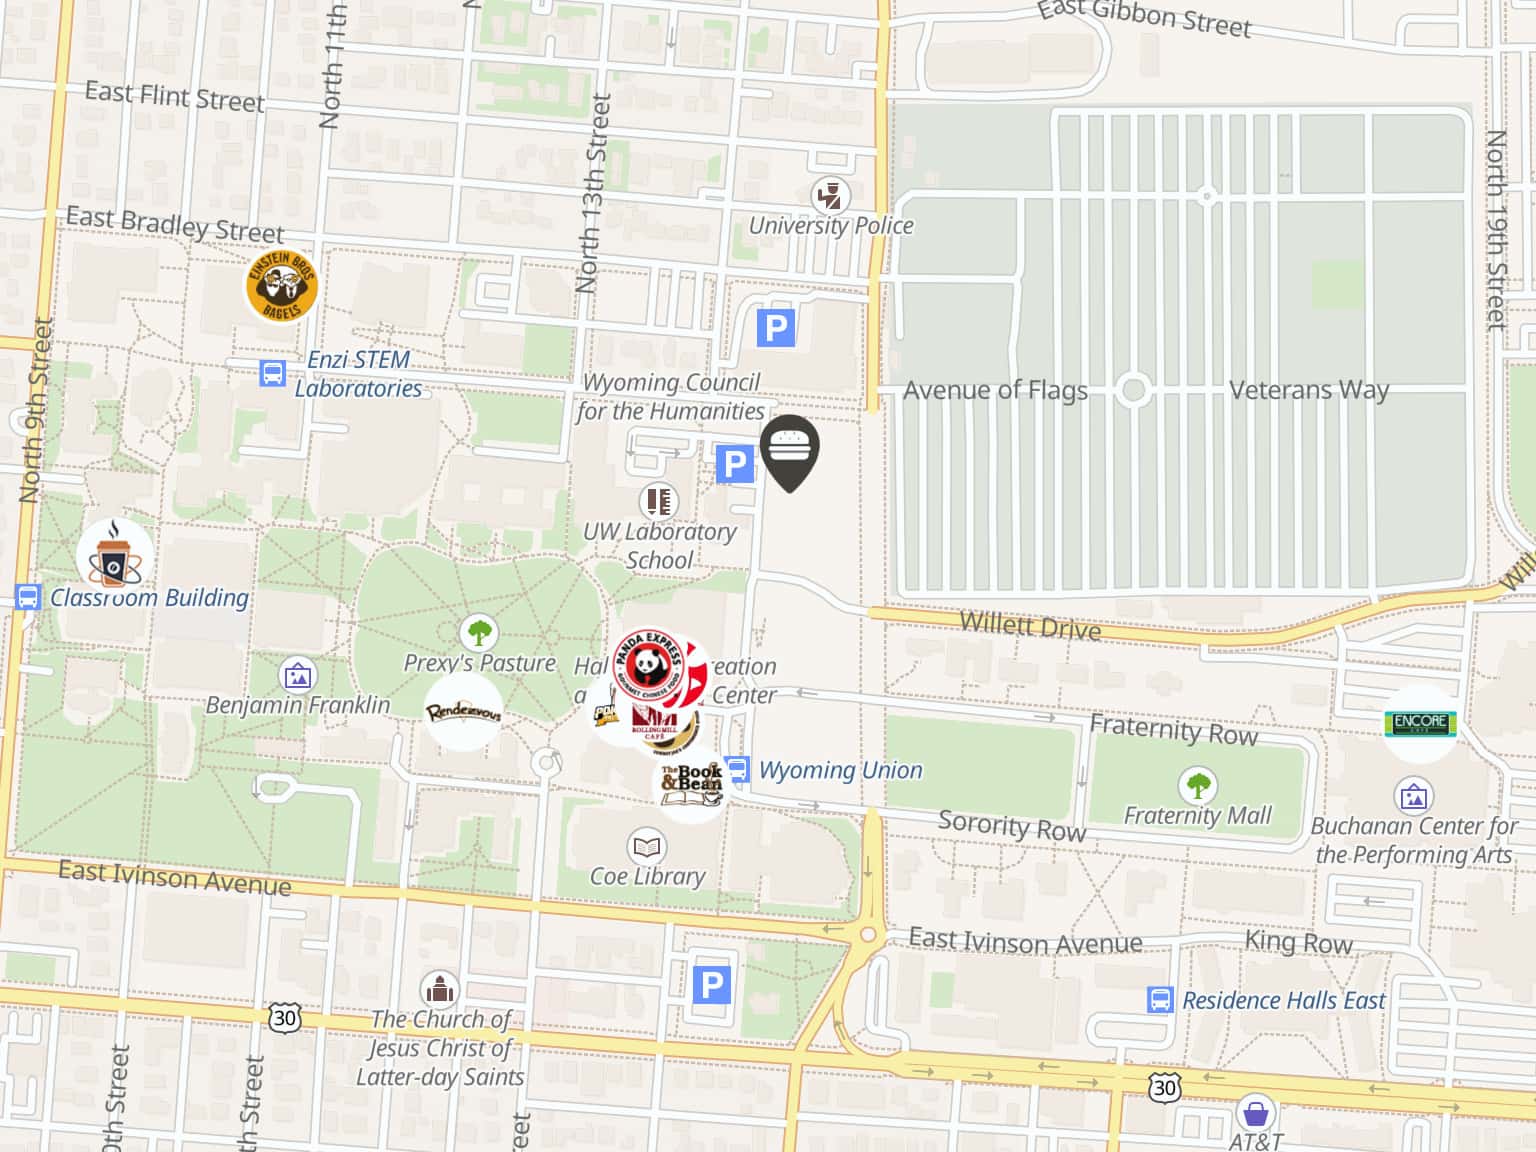Select the black burger location pin
Screen dimensions: 1536x1152
tap(790, 453)
